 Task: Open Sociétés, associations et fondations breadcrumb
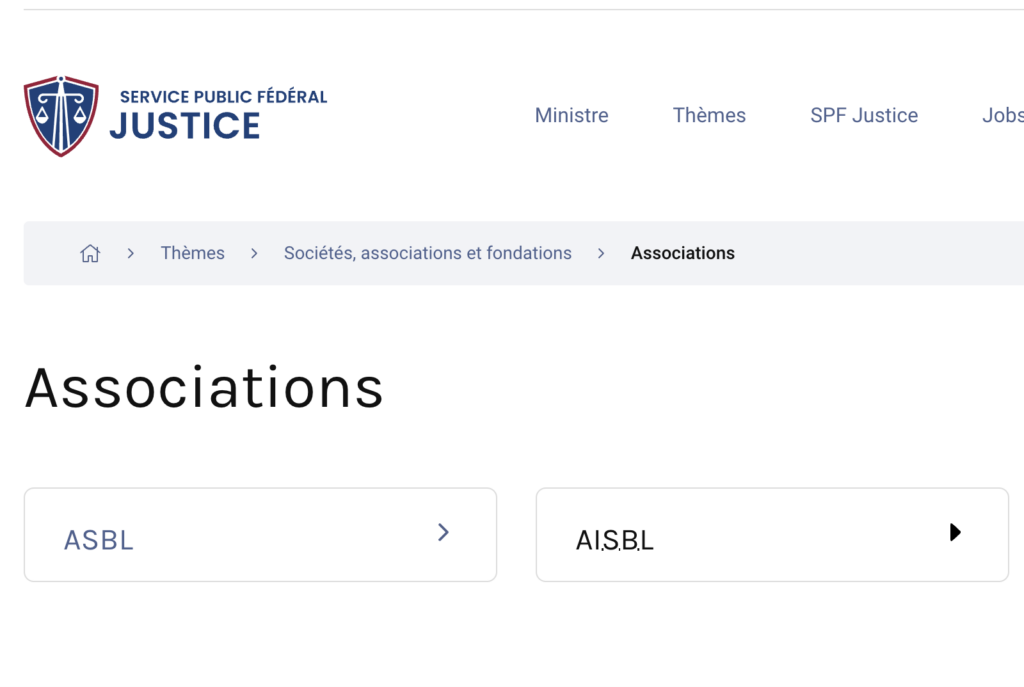click(428, 254)
